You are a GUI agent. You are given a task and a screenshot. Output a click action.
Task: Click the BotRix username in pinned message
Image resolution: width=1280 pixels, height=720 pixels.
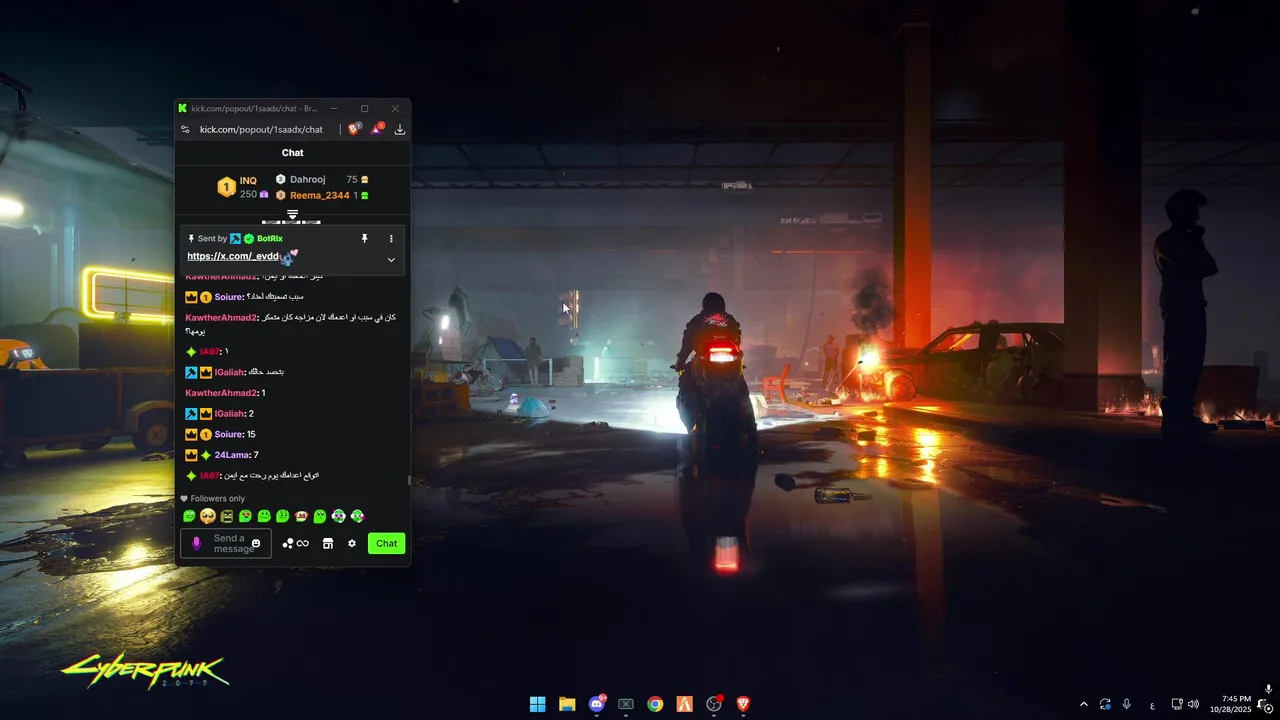270,238
